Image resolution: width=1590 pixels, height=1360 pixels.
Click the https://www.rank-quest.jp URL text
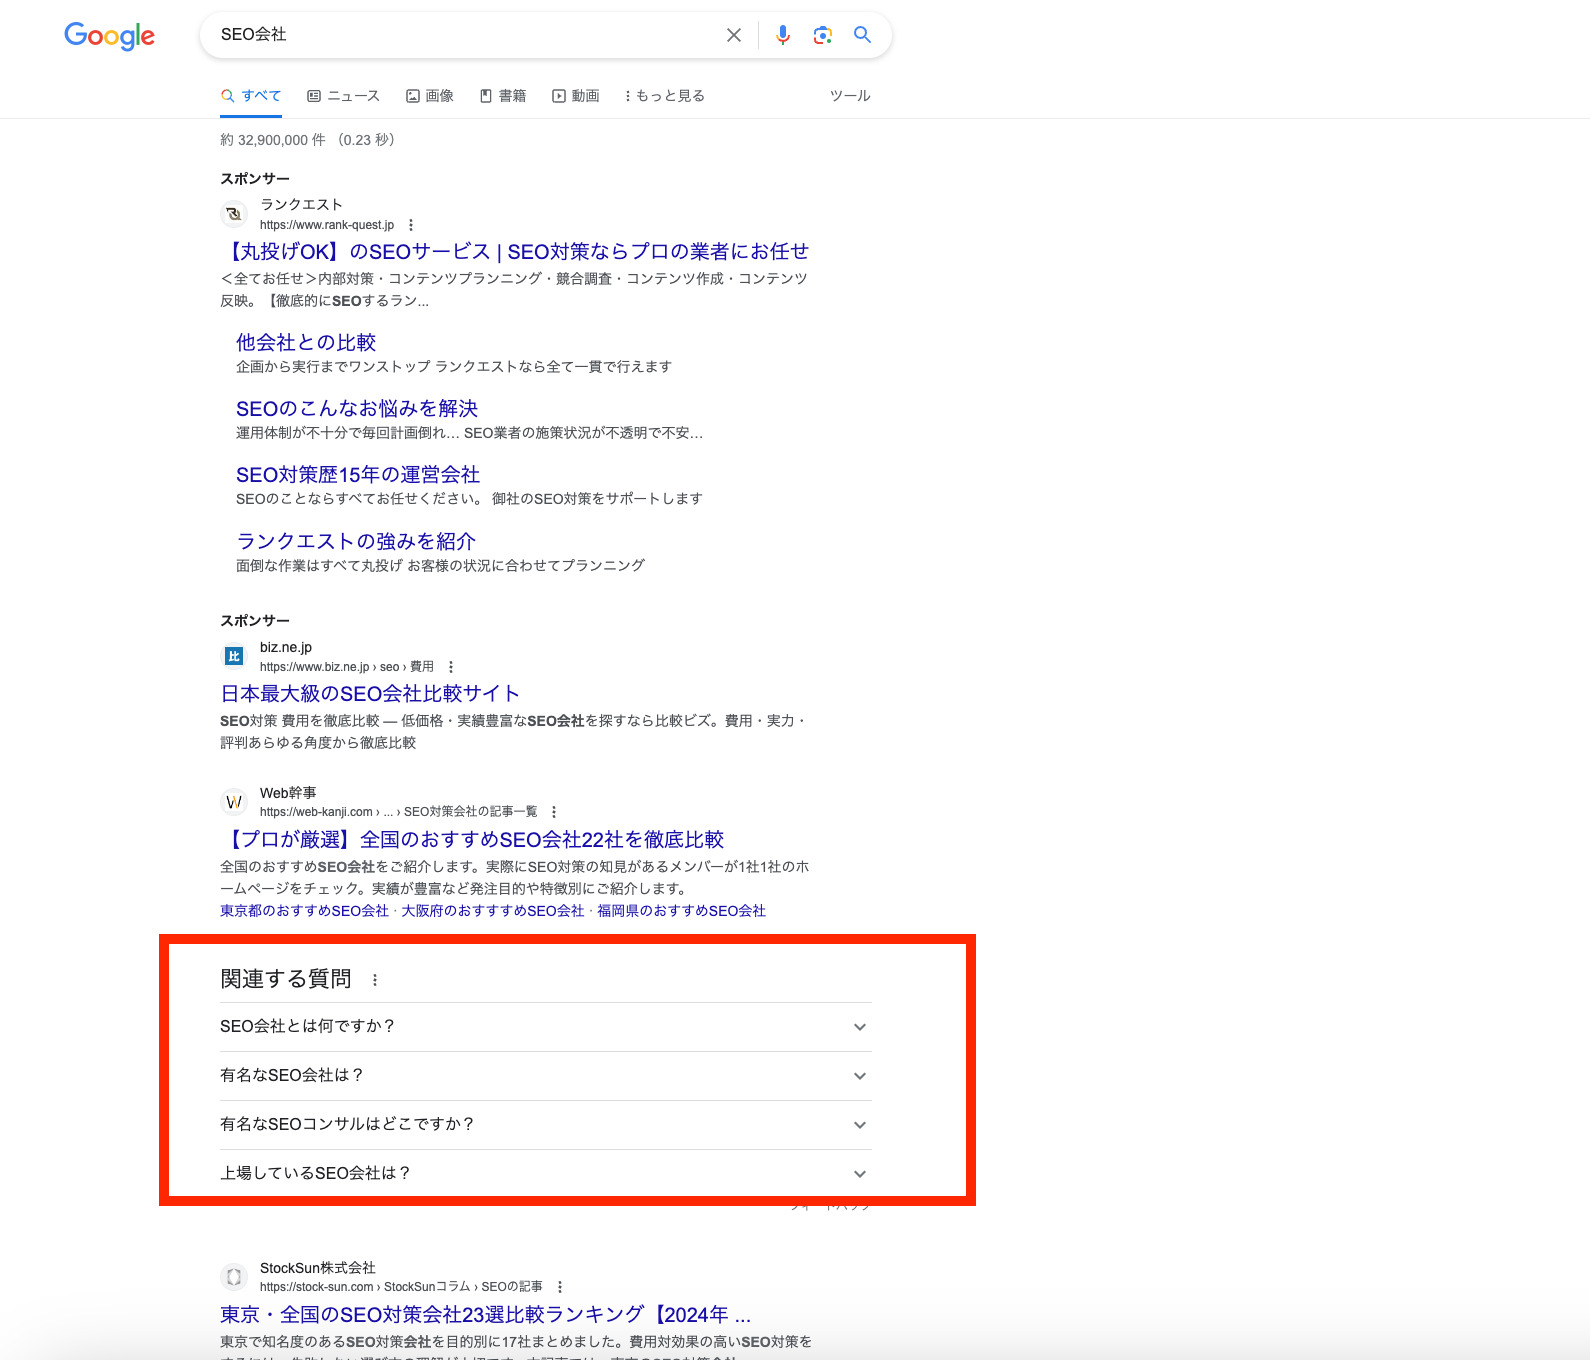point(327,225)
